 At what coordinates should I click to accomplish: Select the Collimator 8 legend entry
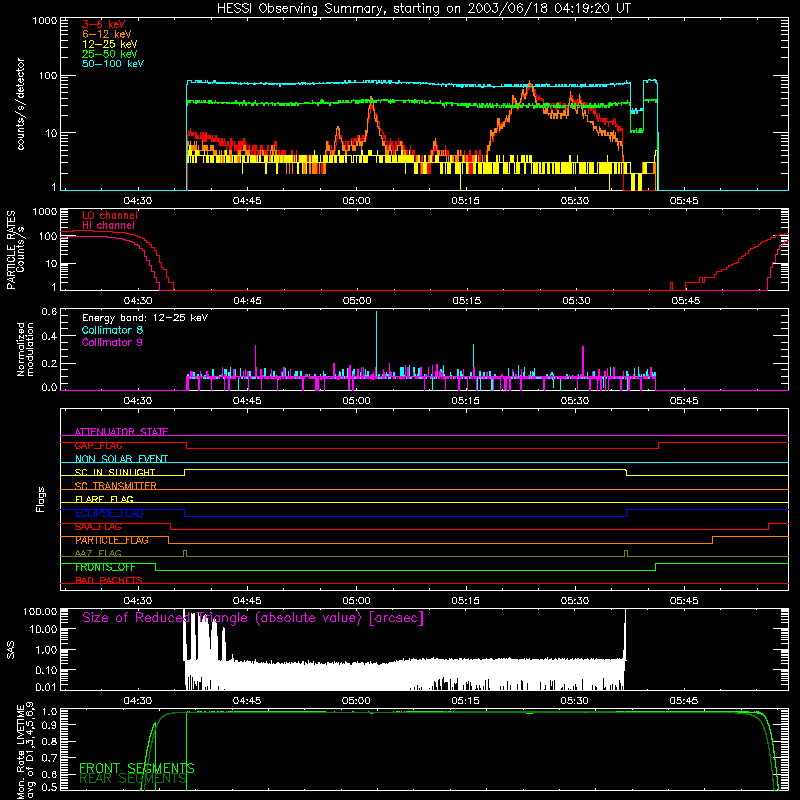pos(112,330)
